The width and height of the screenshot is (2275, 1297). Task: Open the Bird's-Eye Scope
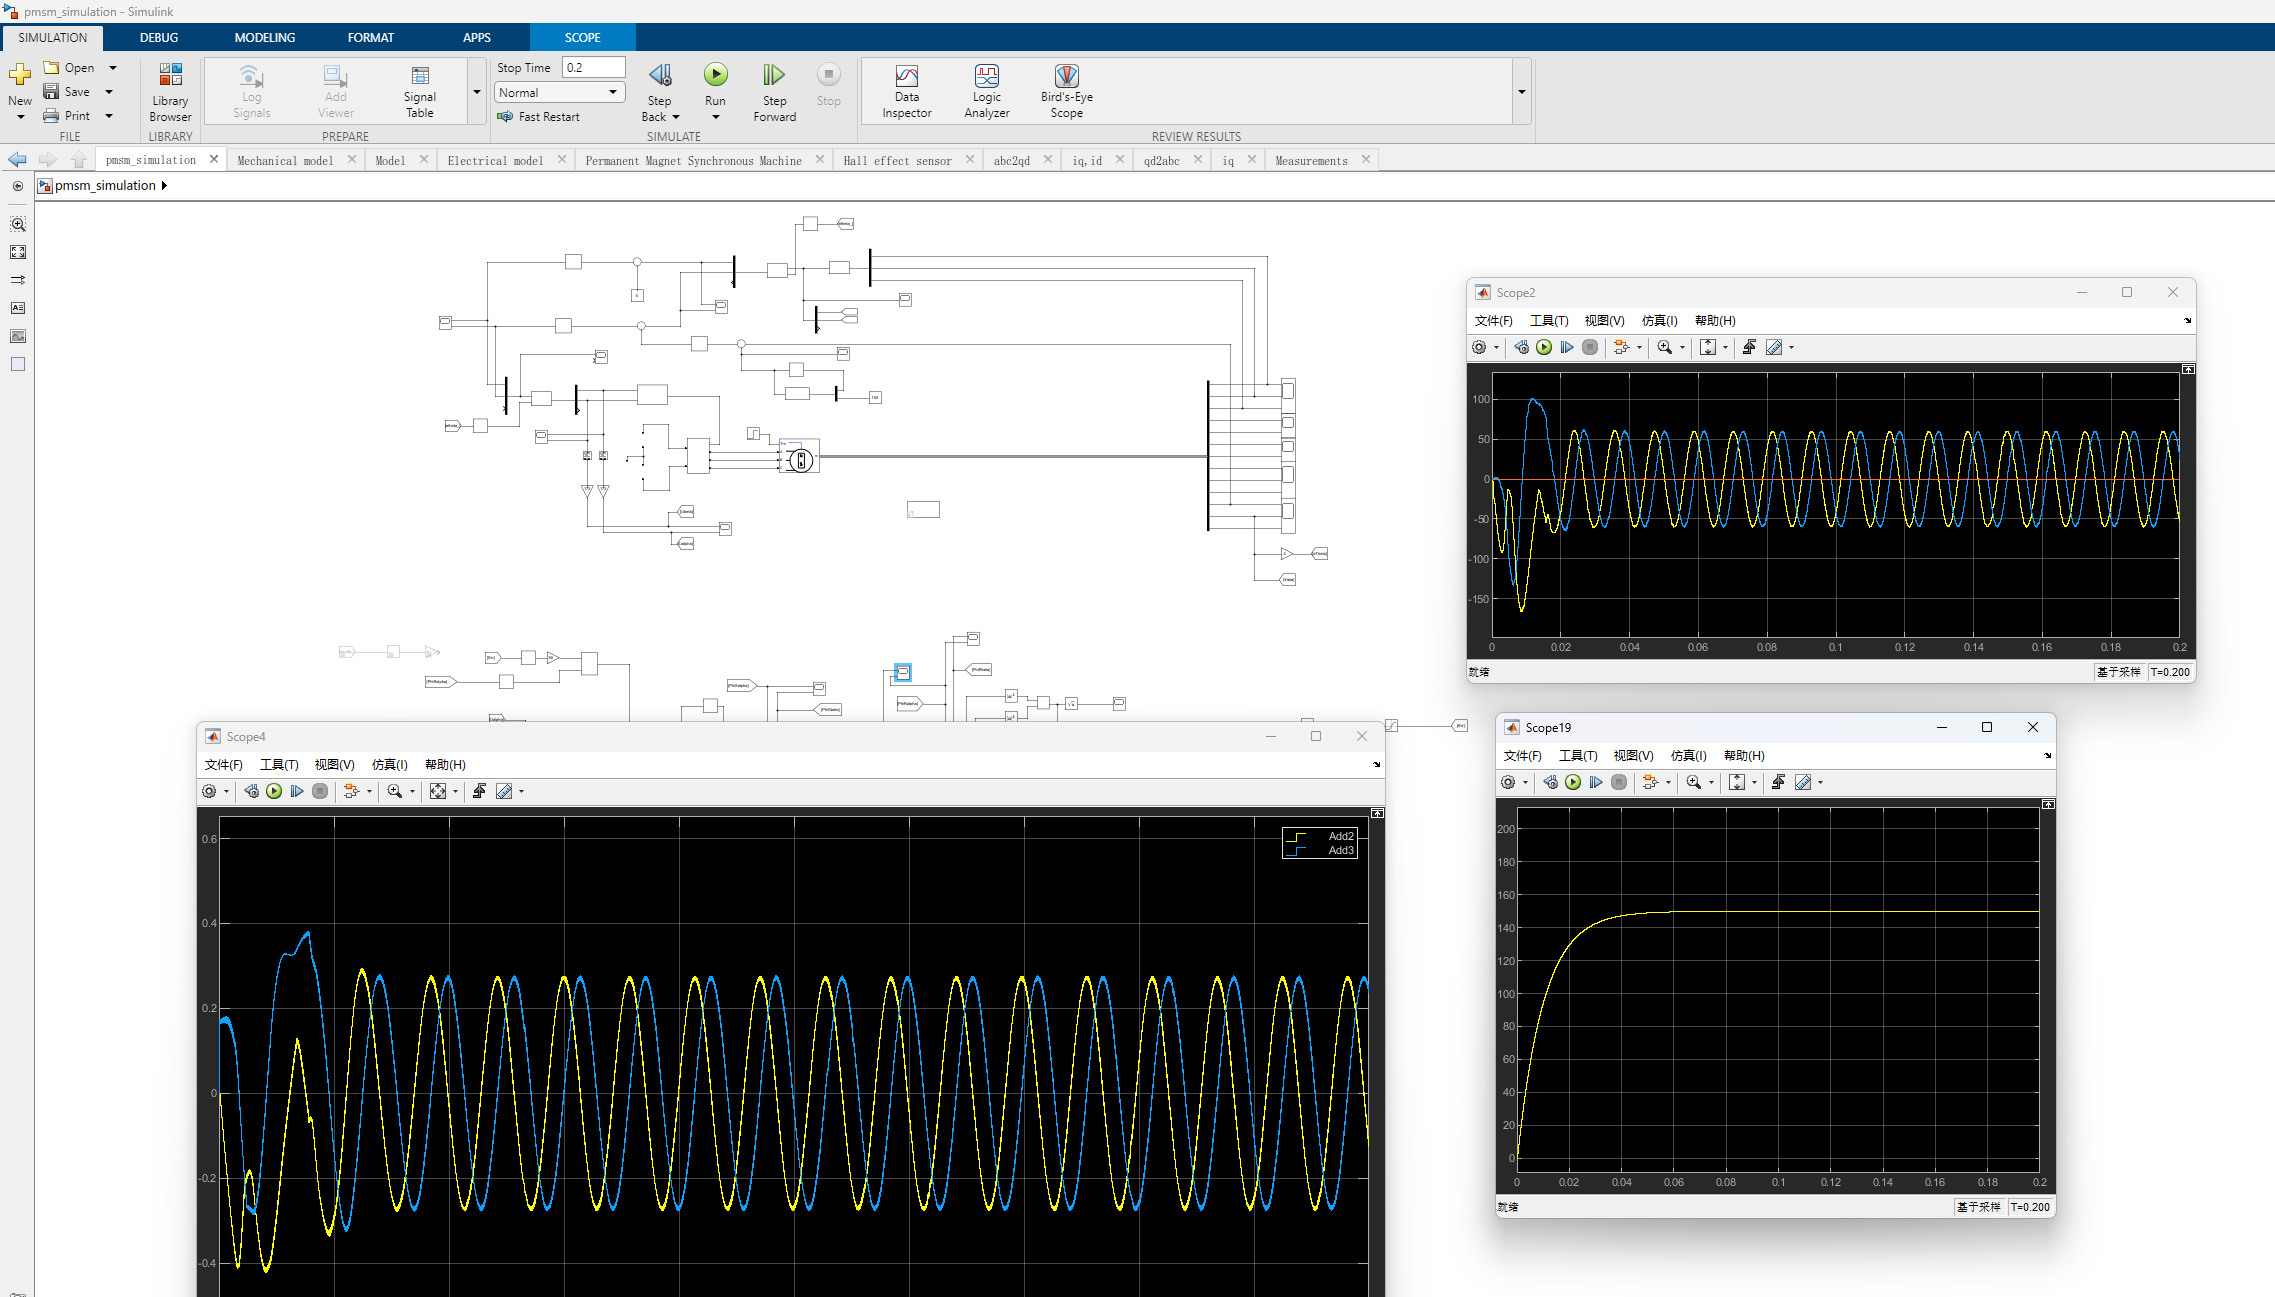[x=1067, y=91]
